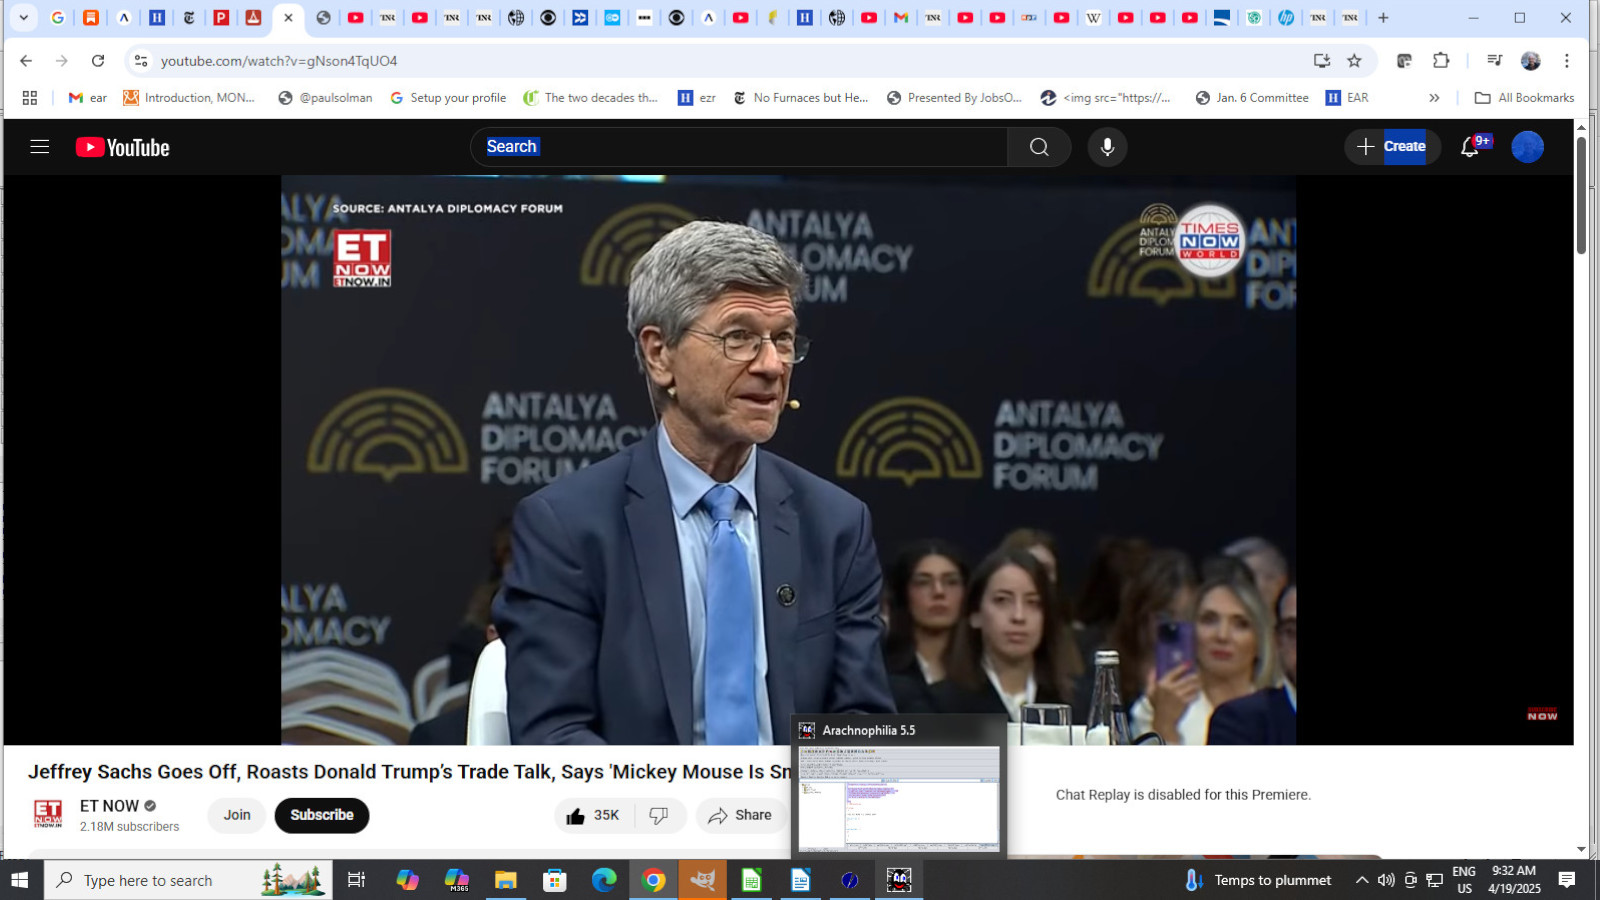
Task: Reload the current page
Action: (x=98, y=61)
